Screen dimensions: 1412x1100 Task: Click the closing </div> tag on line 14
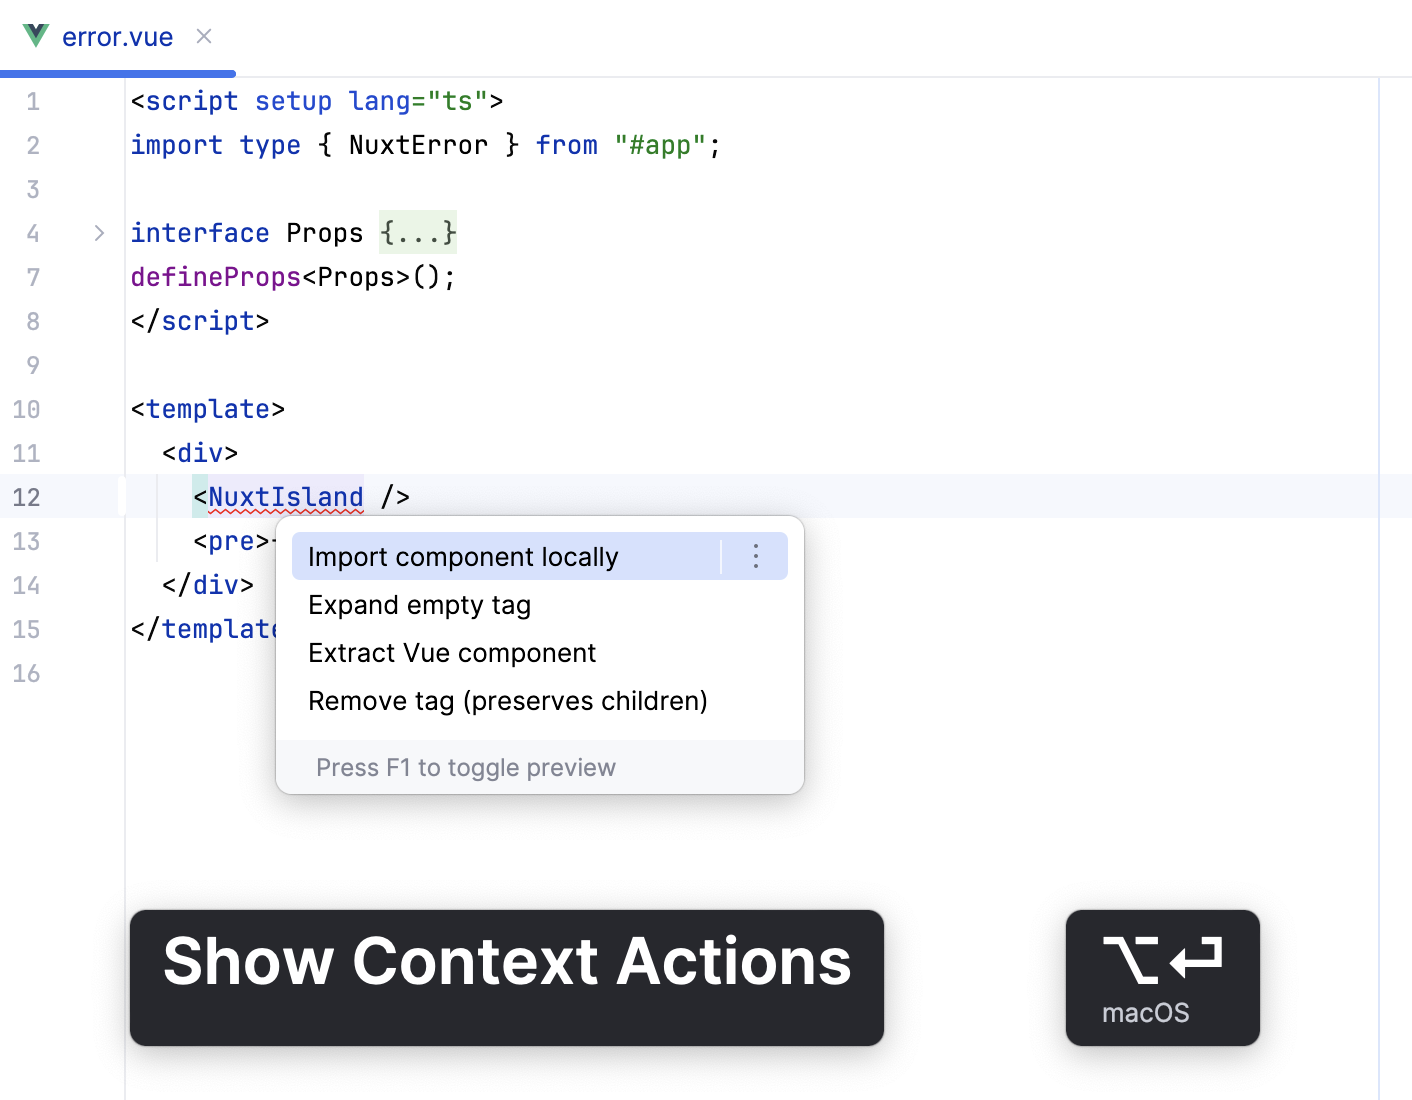pos(206,584)
